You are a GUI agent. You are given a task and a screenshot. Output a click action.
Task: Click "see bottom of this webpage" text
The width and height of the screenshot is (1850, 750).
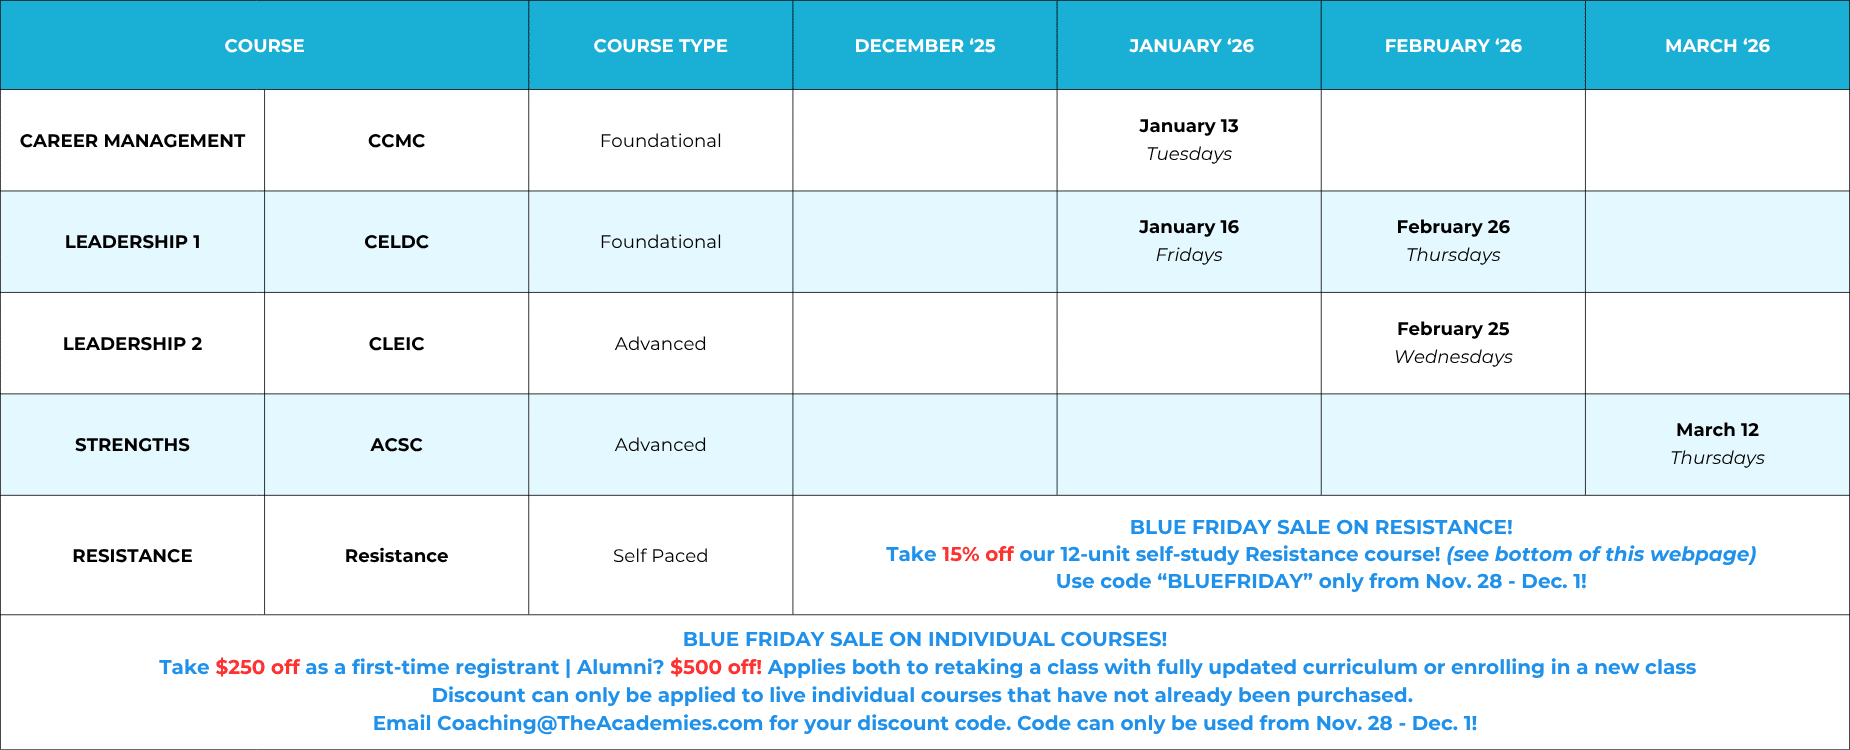pyautogui.click(x=1601, y=554)
